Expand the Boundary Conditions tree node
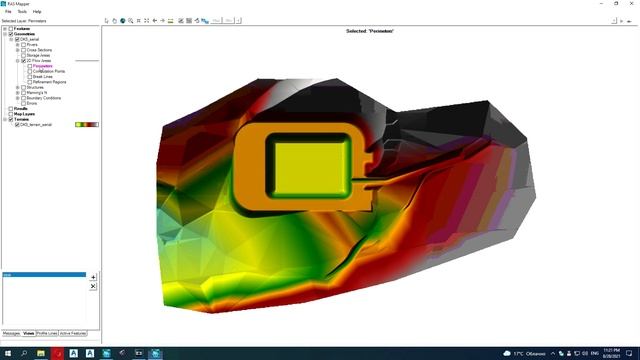Viewport: 640px width, 360px height. pyautogui.click(x=18, y=98)
